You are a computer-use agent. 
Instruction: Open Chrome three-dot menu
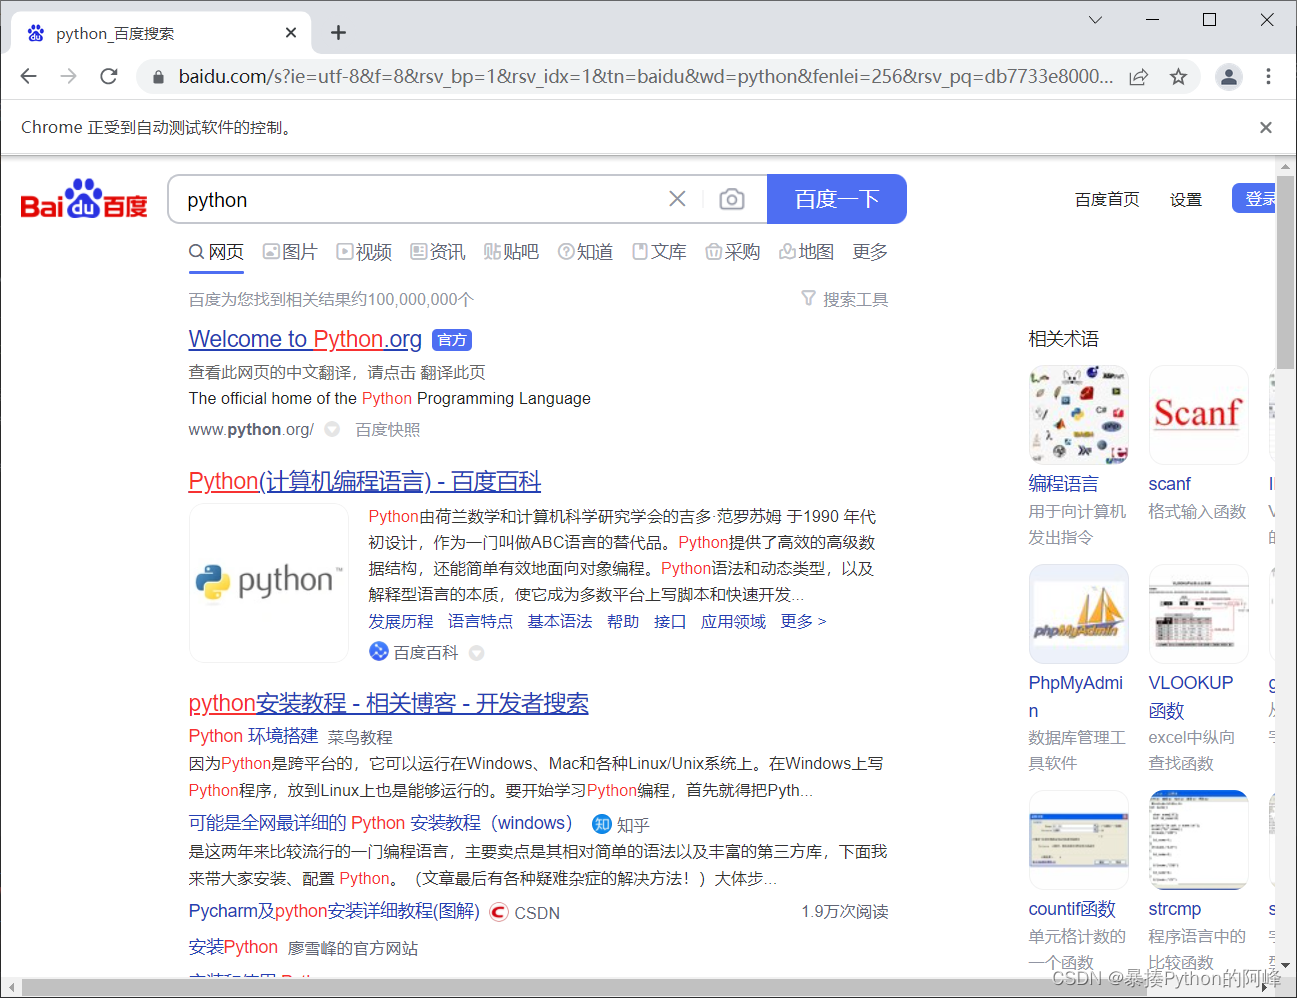click(1268, 76)
